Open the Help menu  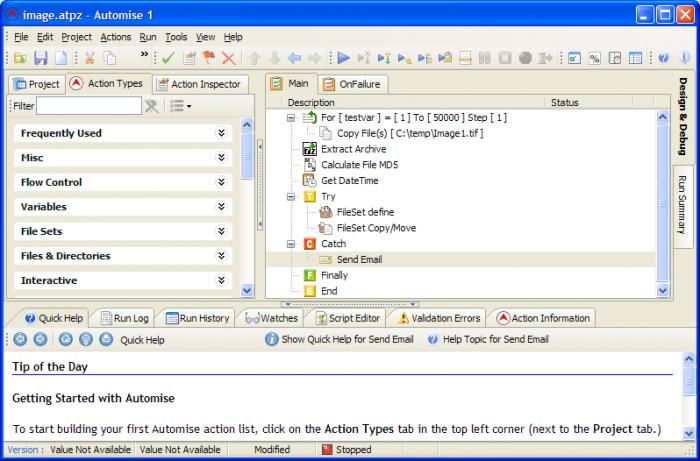(x=233, y=37)
